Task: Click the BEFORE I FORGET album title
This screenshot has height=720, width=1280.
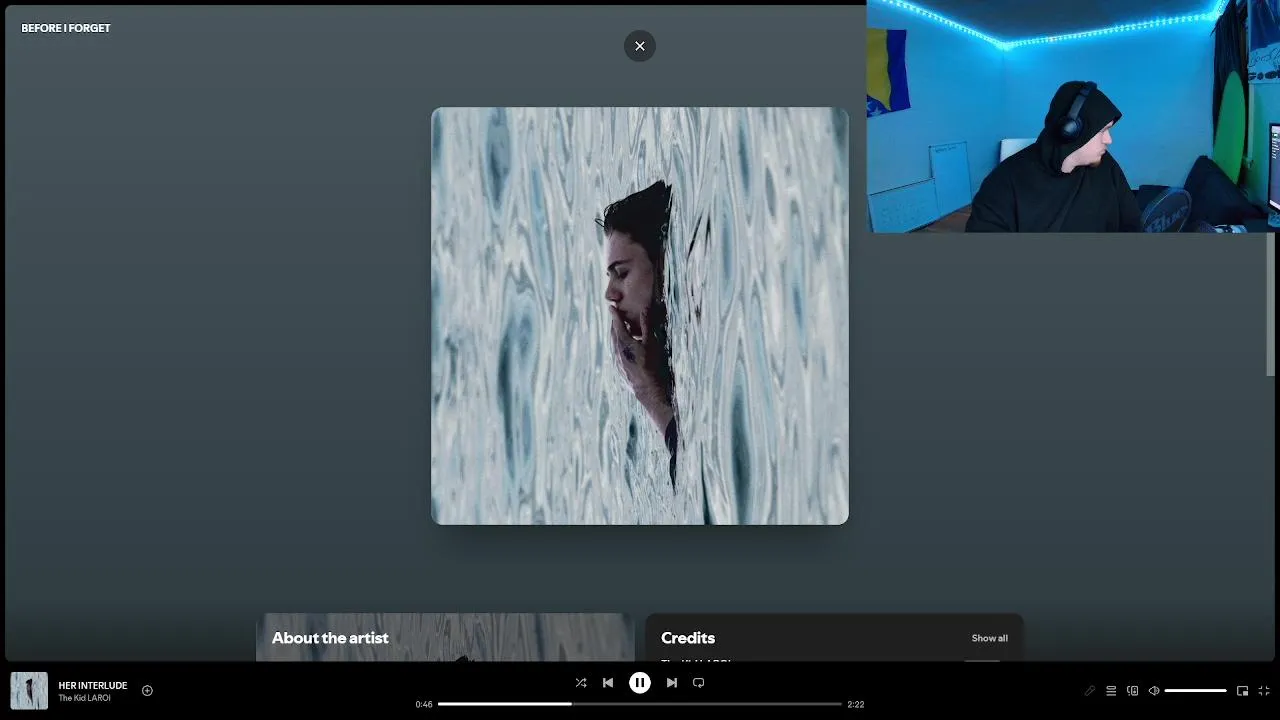Action: click(66, 28)
